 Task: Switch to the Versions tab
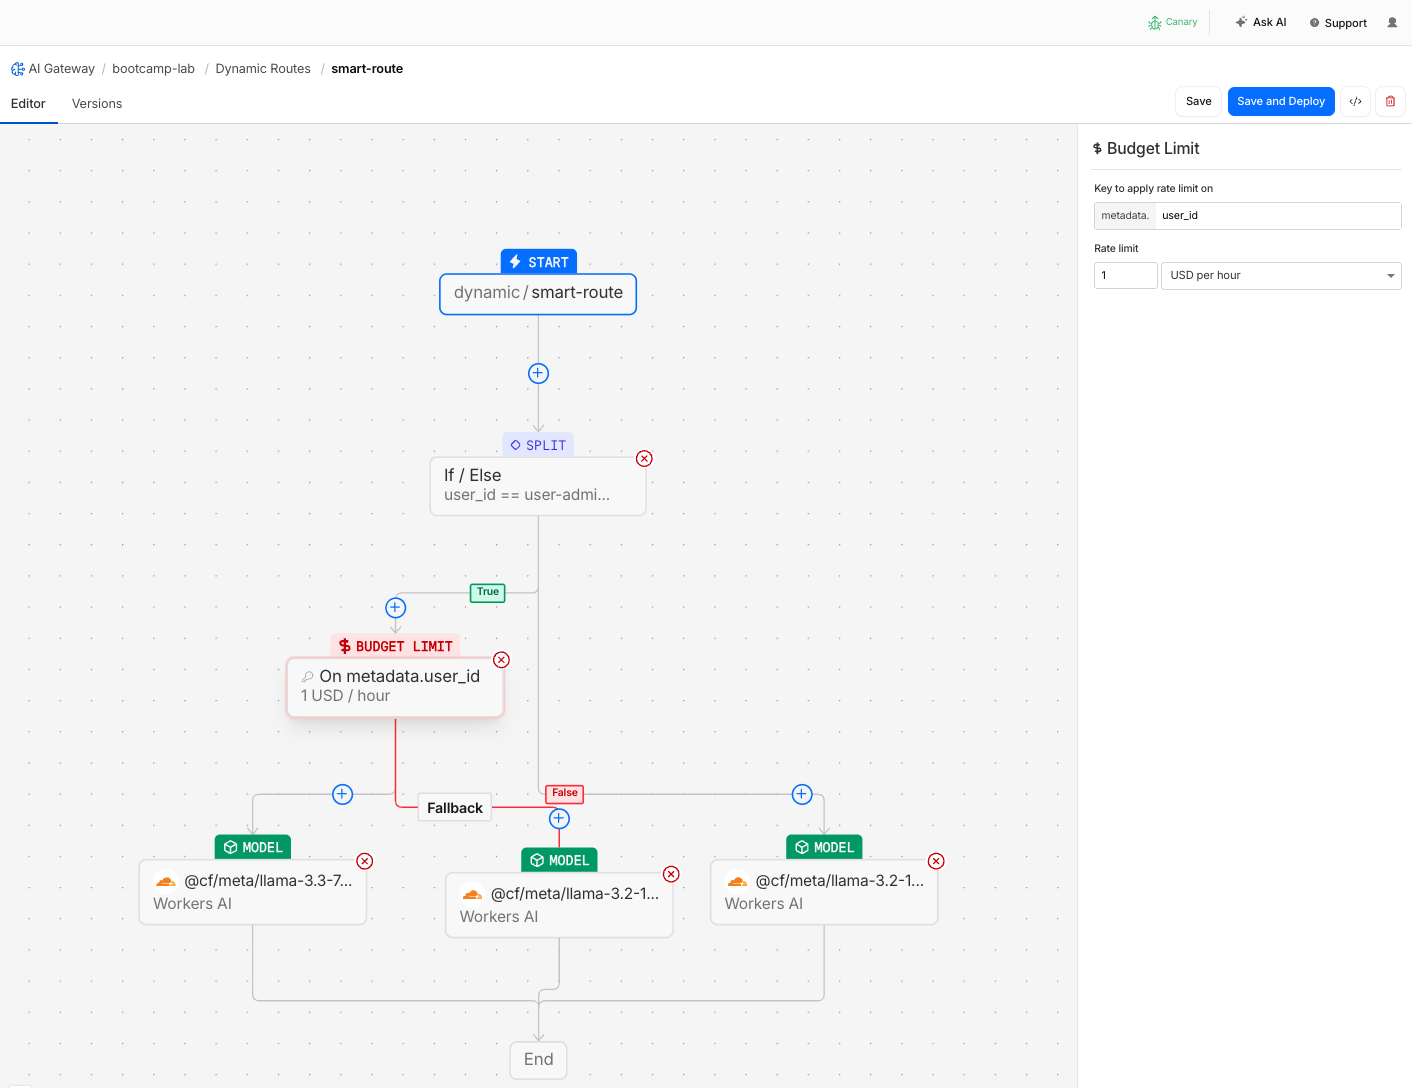pyautogui.click(x=97, y=104)
